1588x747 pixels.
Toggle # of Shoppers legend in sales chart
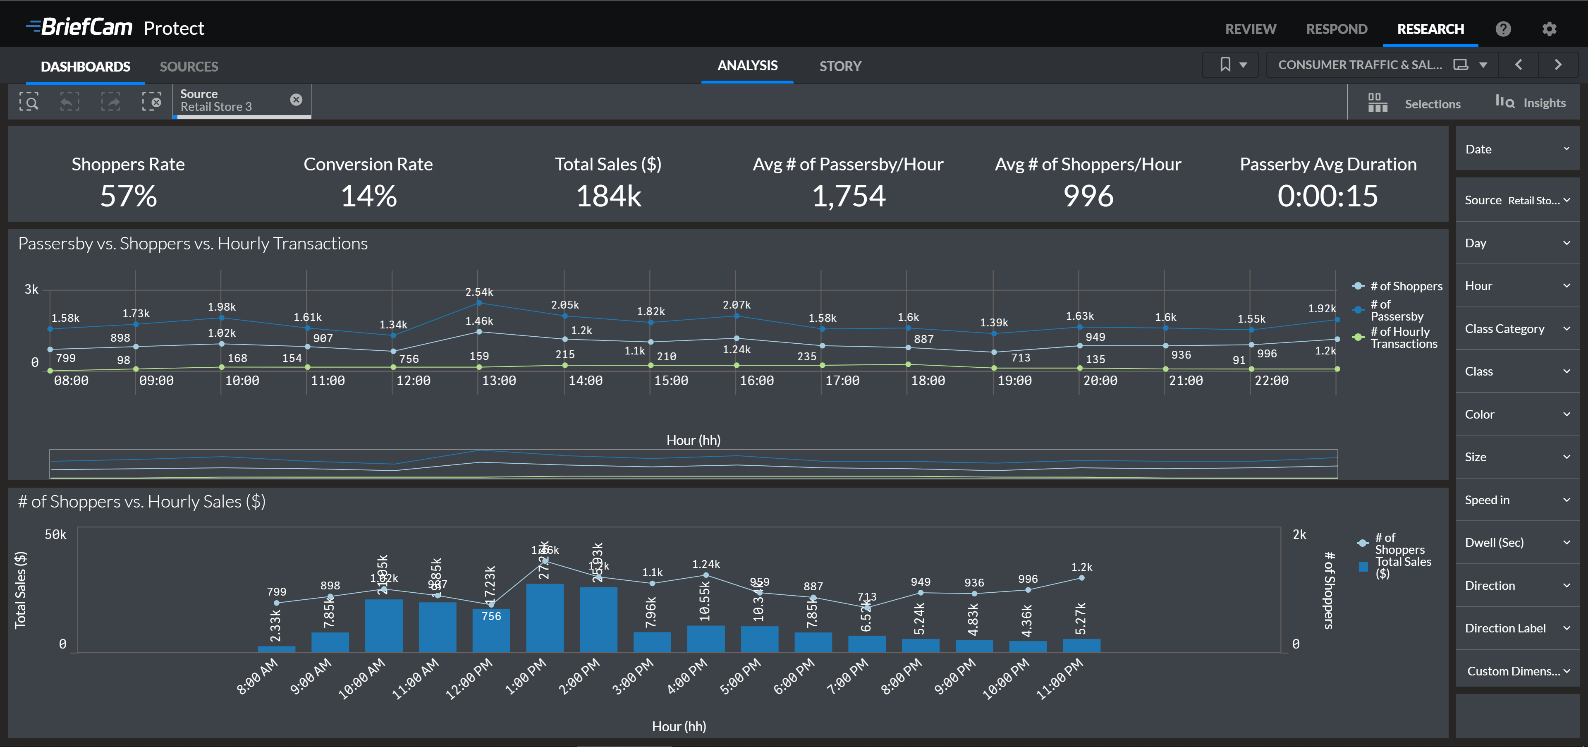1391,544
